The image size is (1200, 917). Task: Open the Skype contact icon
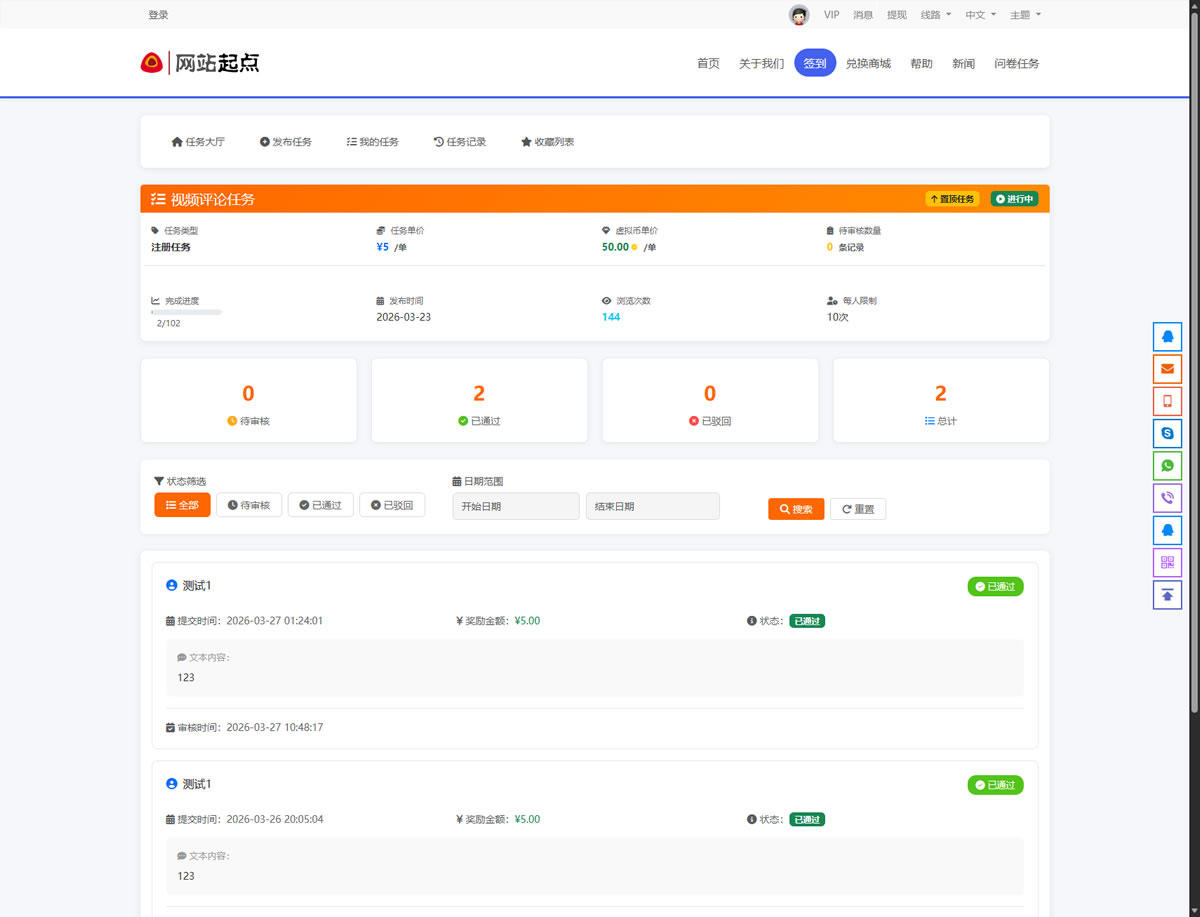click(x=1167, y=433)
